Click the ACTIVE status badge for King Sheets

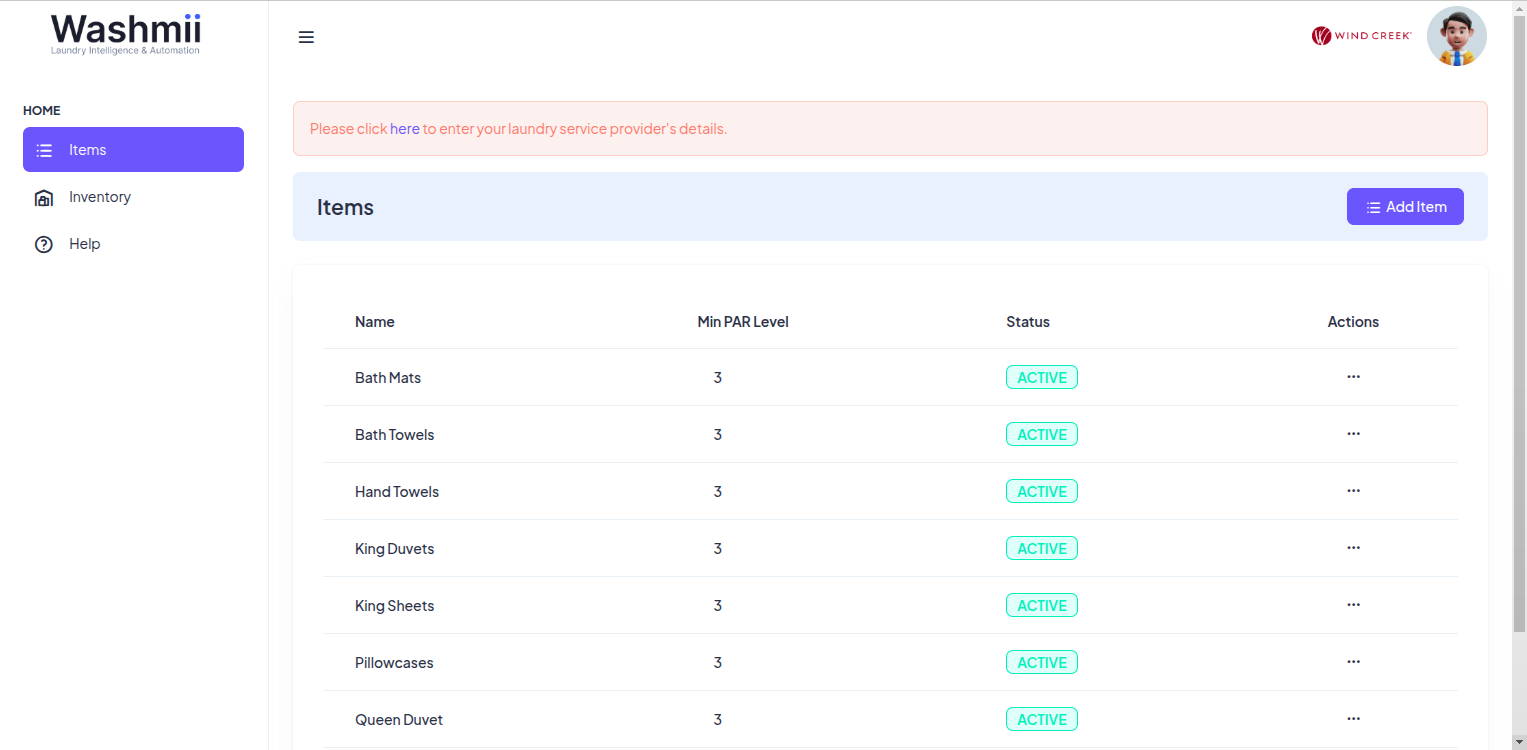point(1041,606)
